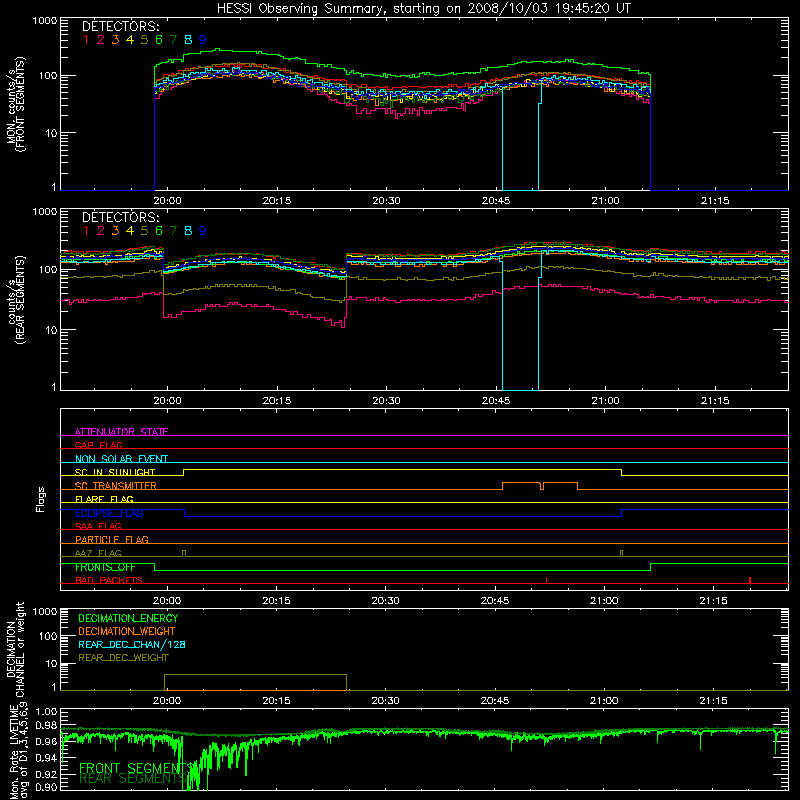The image size is (800, 800).
Task: Select the ECLIPSE_FLAG label
Action: 109,513
